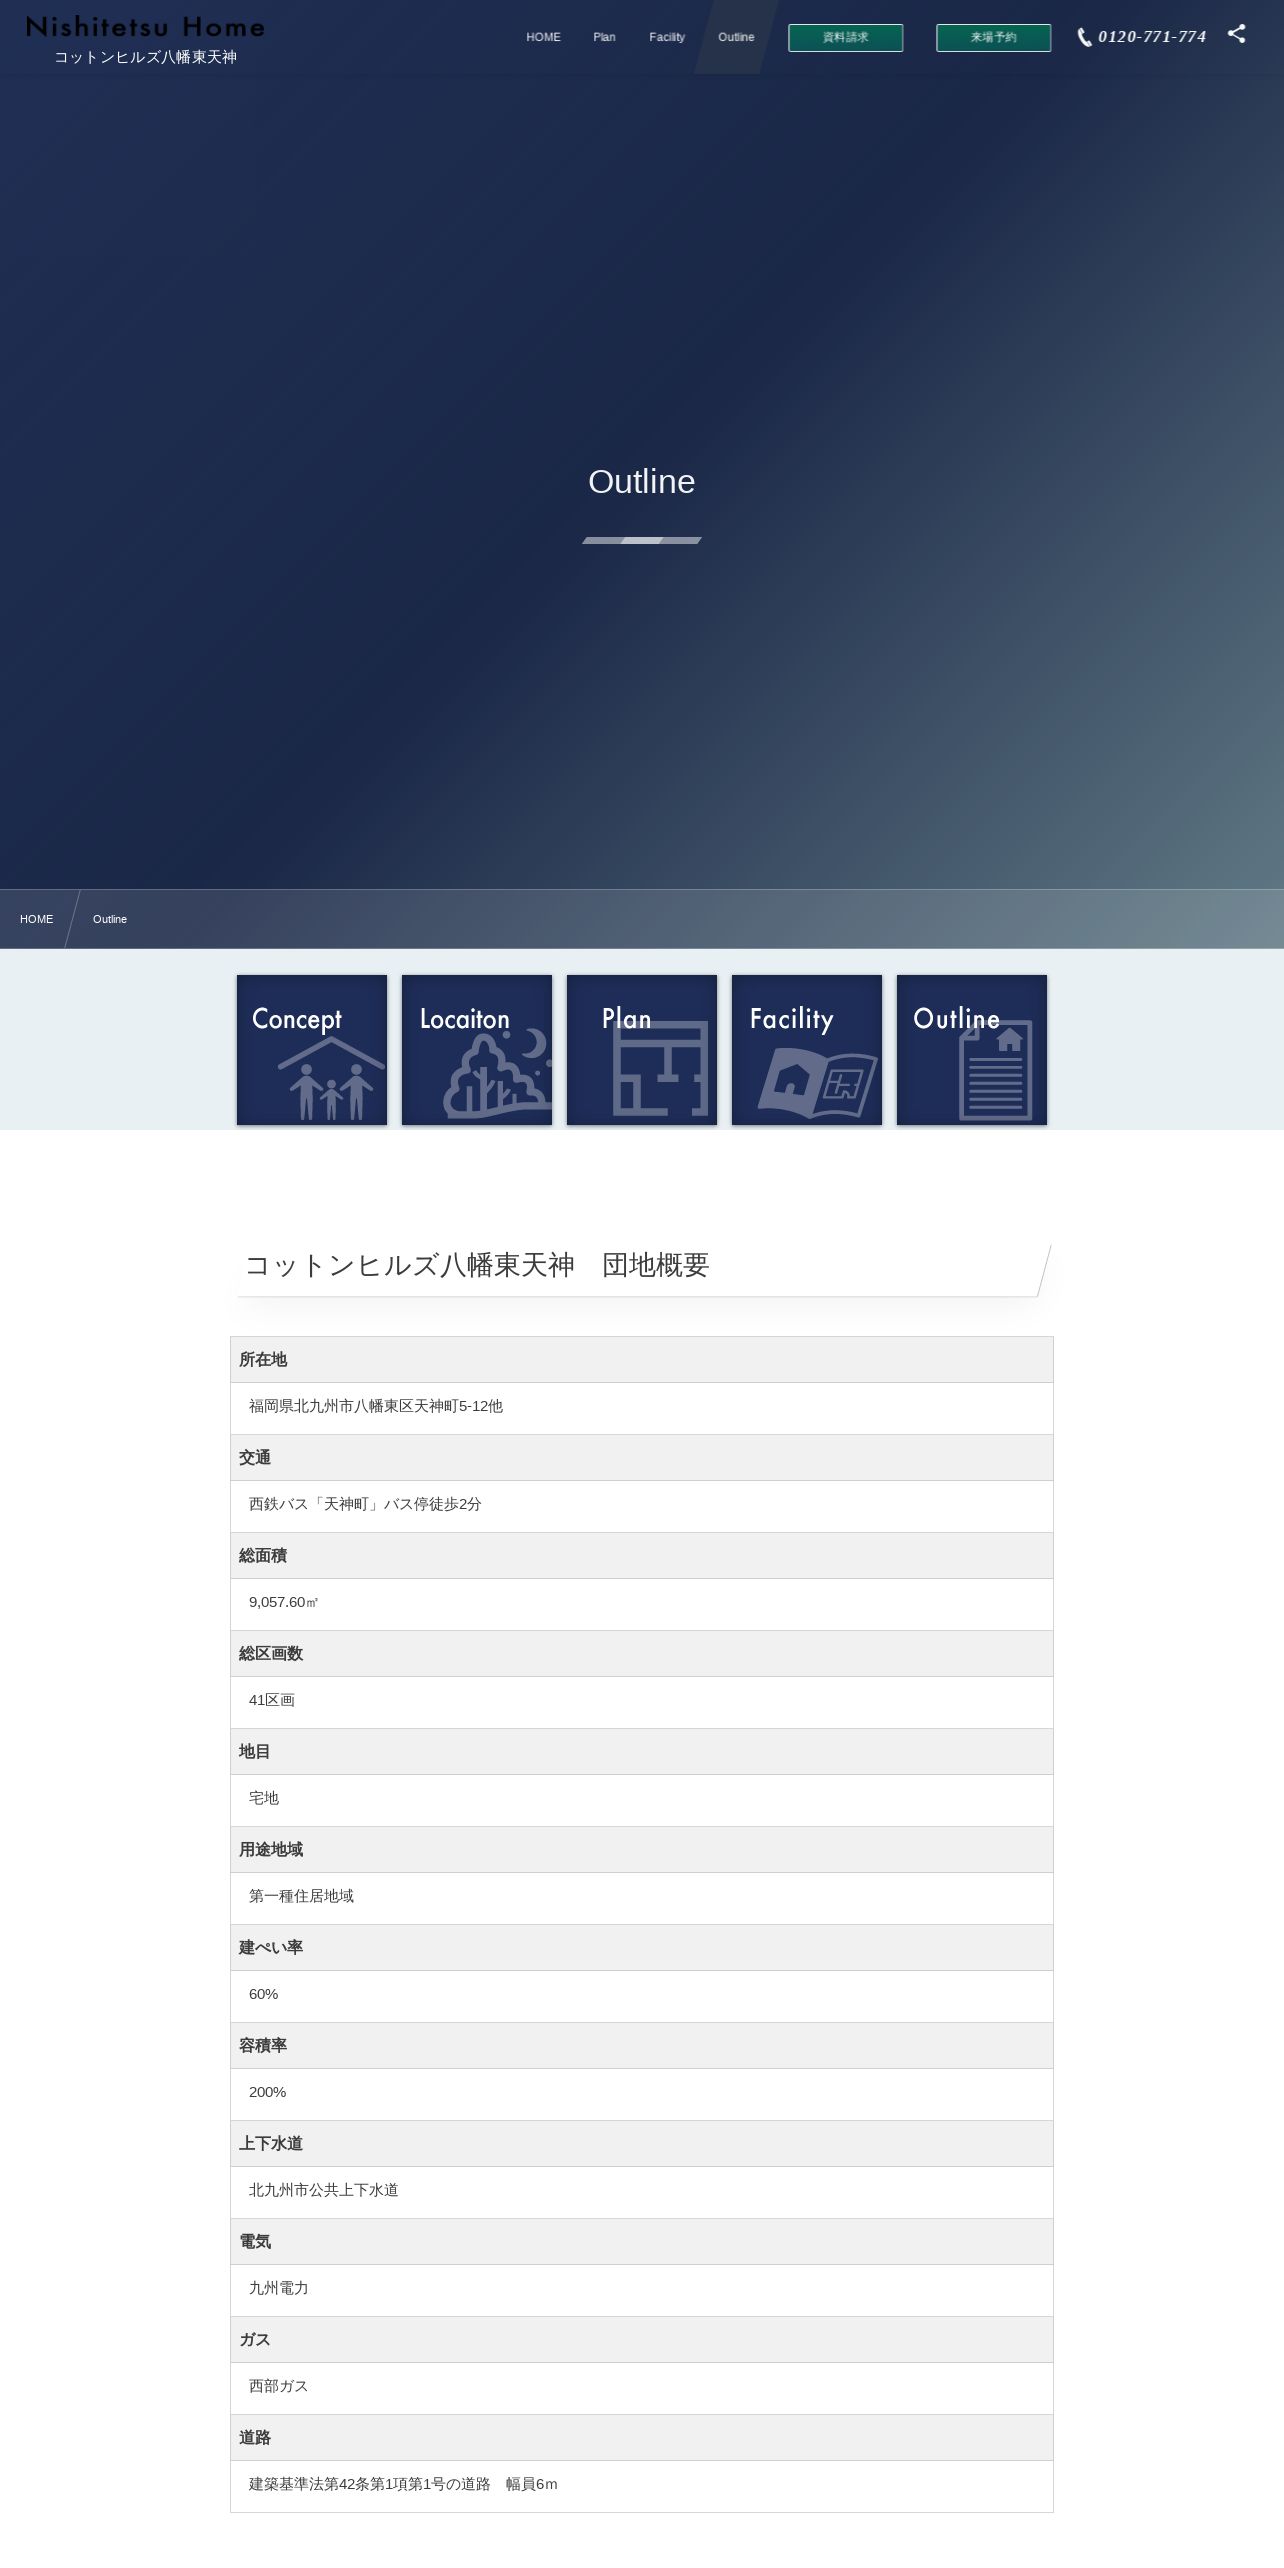
Task: Click the Nishitetsu Home logo
Action: pyautogui.click(x=145, y=27)
